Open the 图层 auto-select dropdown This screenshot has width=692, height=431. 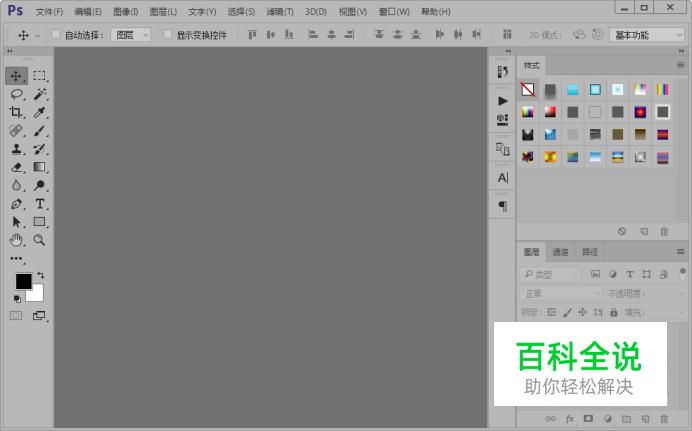click(x=131, y=35)
